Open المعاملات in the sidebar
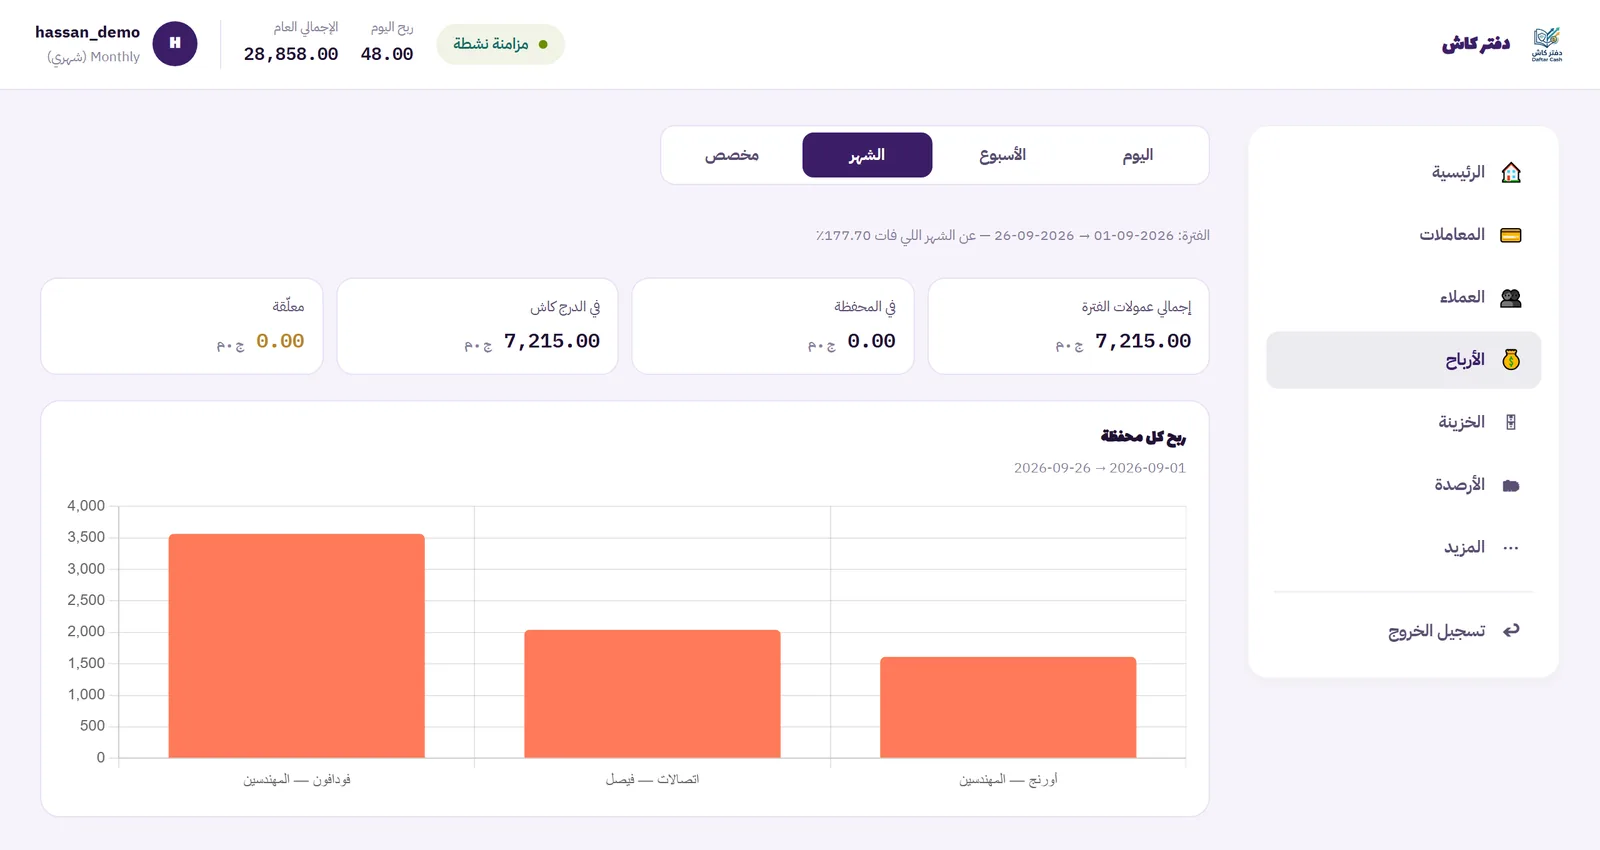The height and width of the screenshot is (850, 1600). [x=1403, y=235]
